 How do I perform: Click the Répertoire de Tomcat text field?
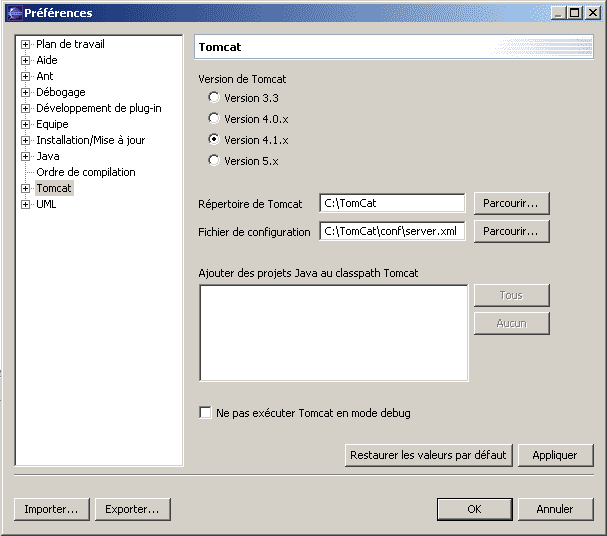coord(392,203)
